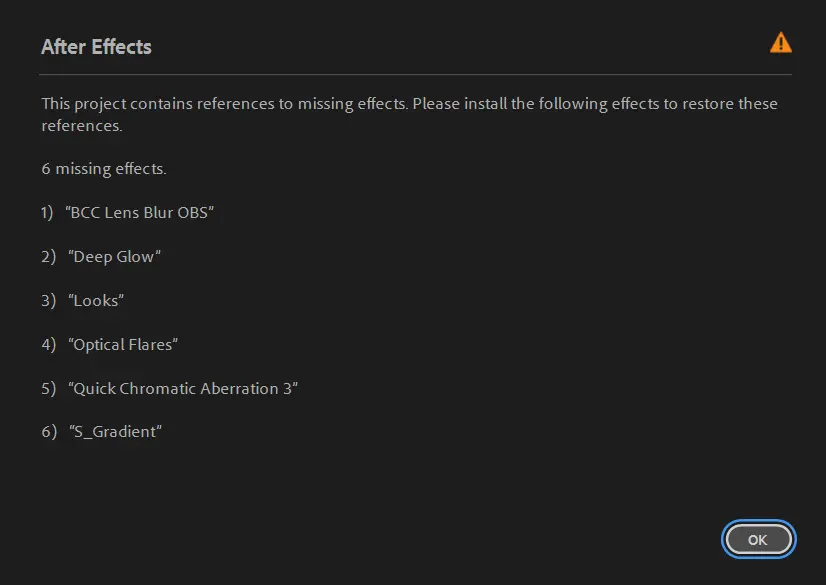
Task: Click the "1)" list number marker
Action: click(48, 213)
